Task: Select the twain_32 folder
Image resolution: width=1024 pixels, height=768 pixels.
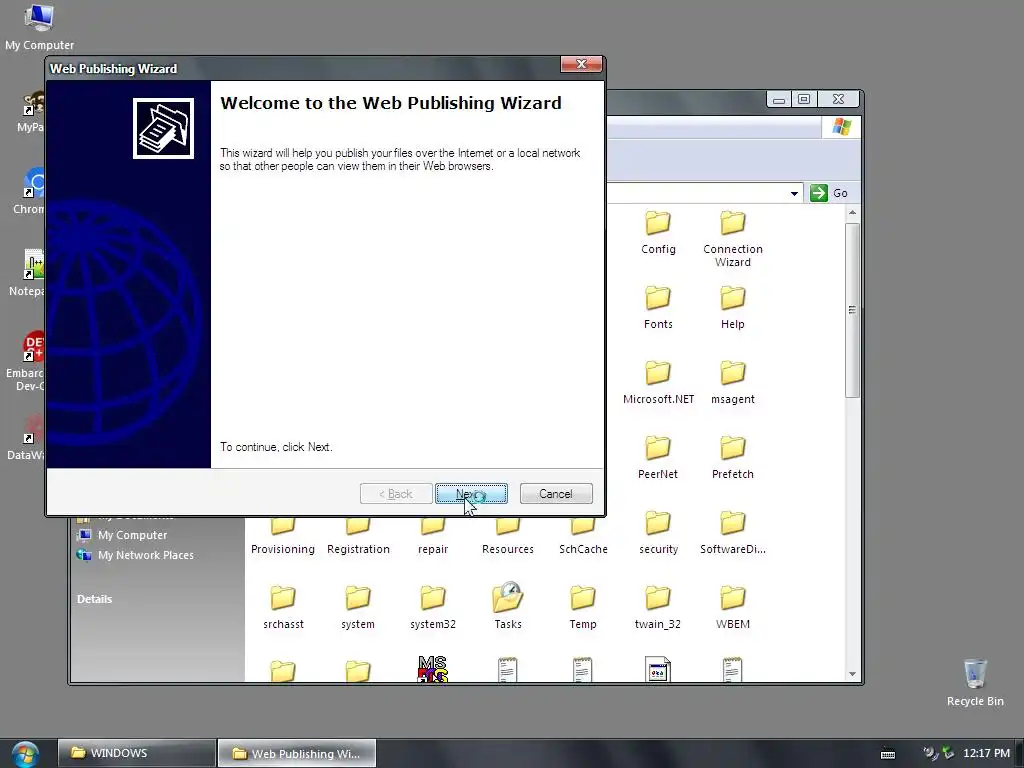Action: pos(658,608)
